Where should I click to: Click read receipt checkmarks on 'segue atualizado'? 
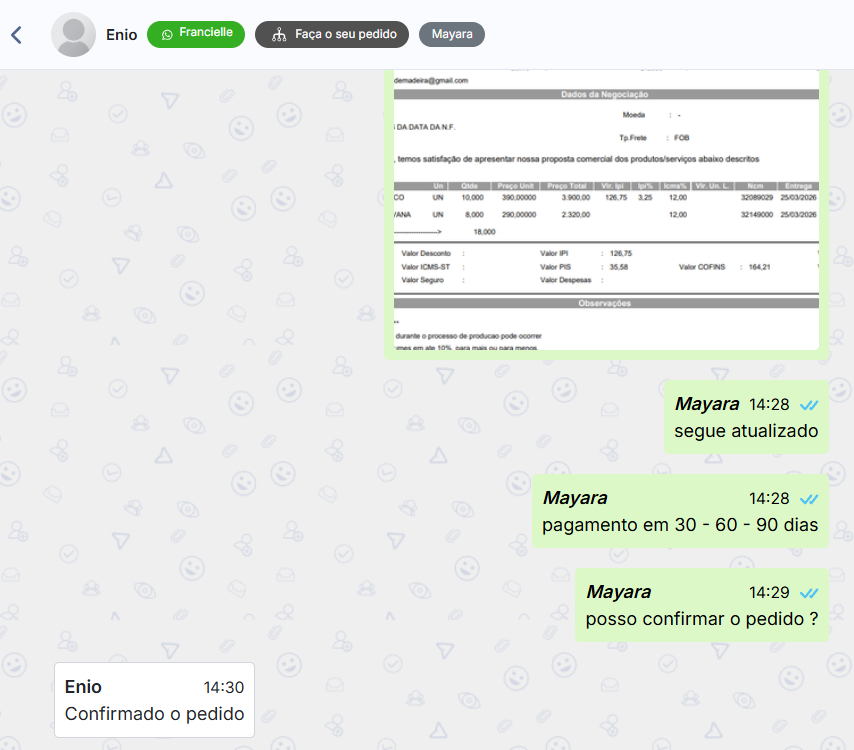(x=809, y=405)
